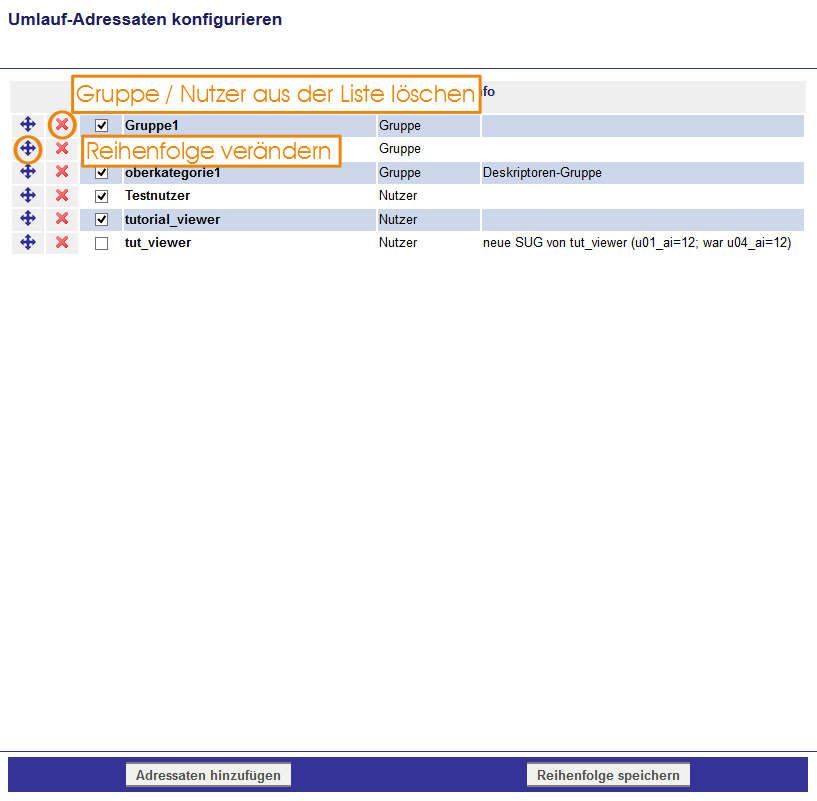Viewport: 817px width, 801px height.
Task: Select the name Gruppe1
Action: pos(152,126)
